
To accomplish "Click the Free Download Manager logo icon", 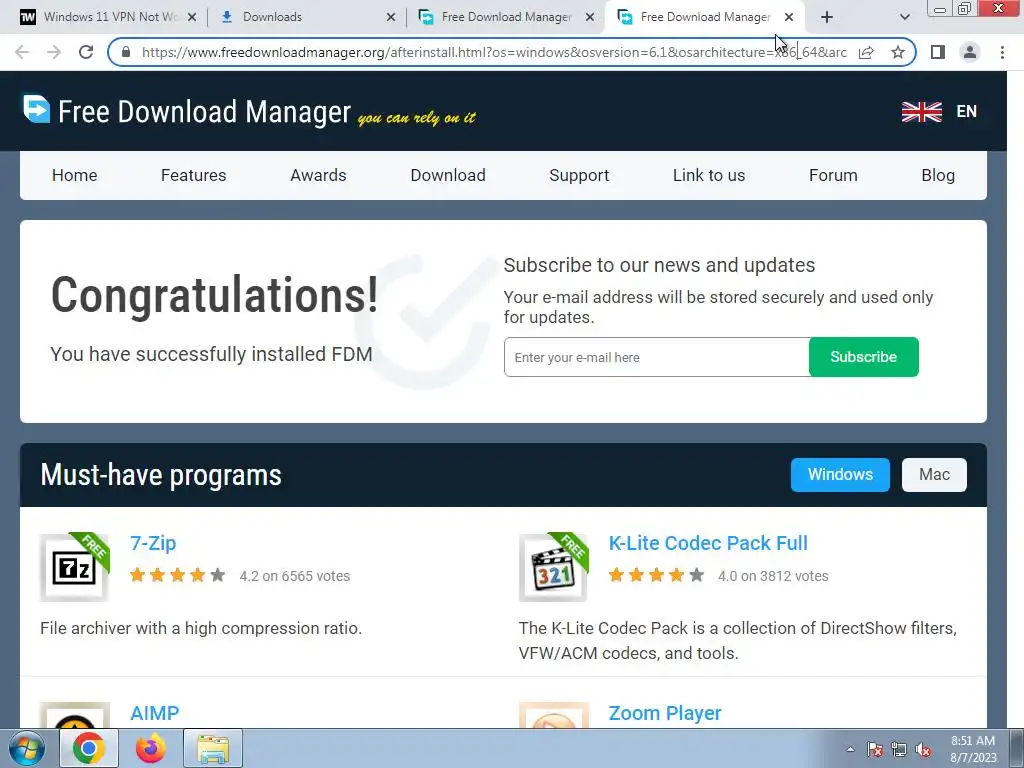I will pyautogui.click(x=36, y=109).
